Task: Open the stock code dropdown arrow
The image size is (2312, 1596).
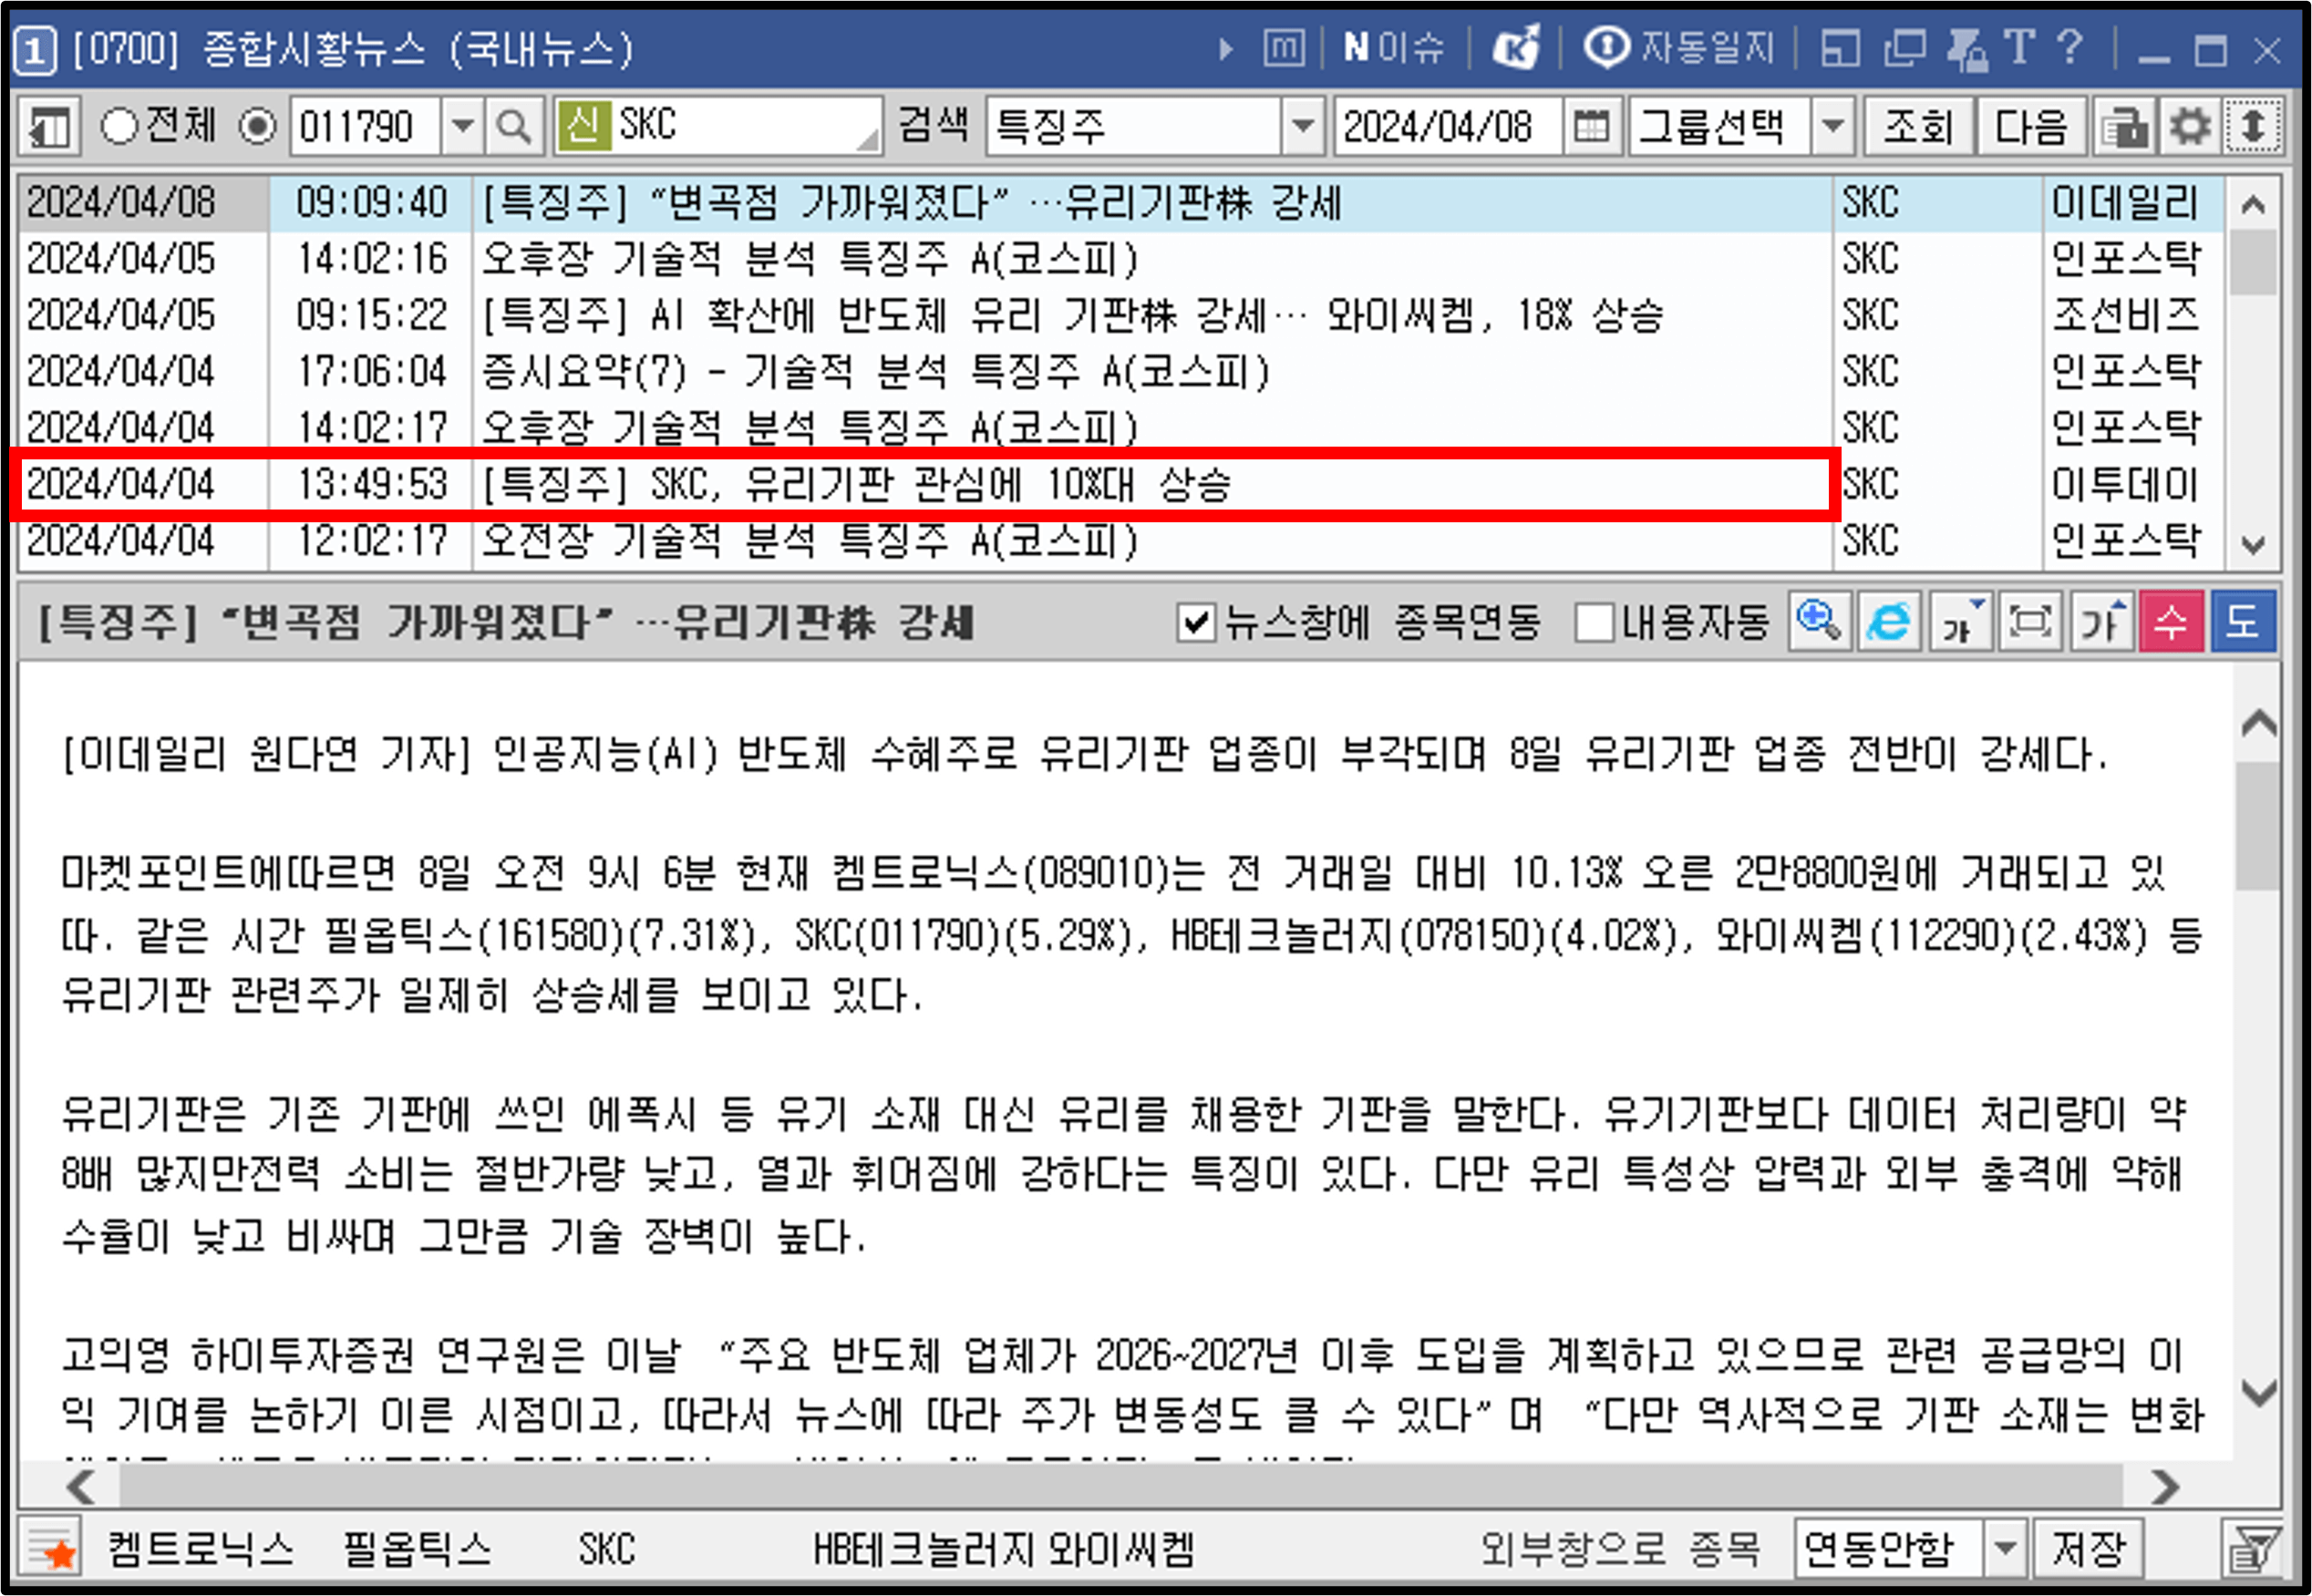Action: click(x=463, y=125)
